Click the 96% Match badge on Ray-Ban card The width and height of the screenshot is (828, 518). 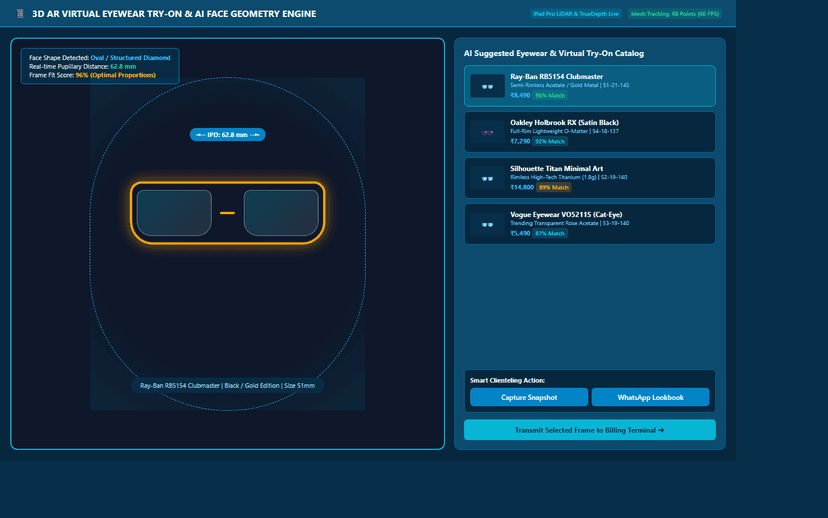550,96
